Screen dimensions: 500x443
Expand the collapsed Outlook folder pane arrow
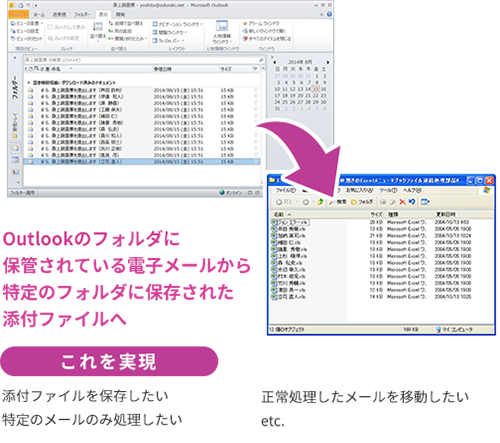pos(15,58)
